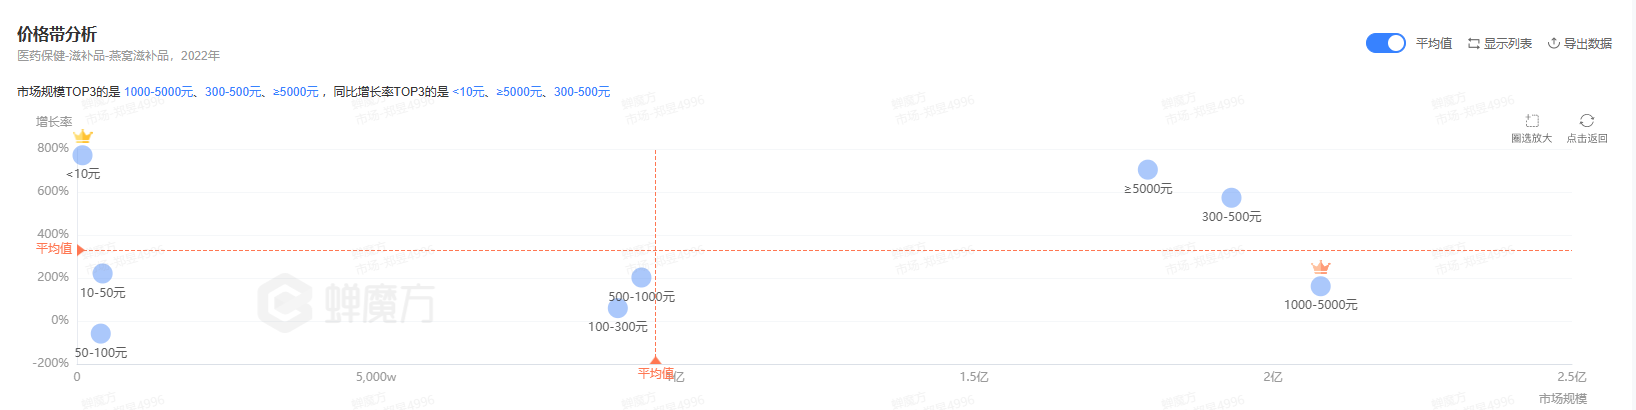Click the 500-1000元 data bubble
Viewport: 1636px width, 410px height.
pos(642,278)
